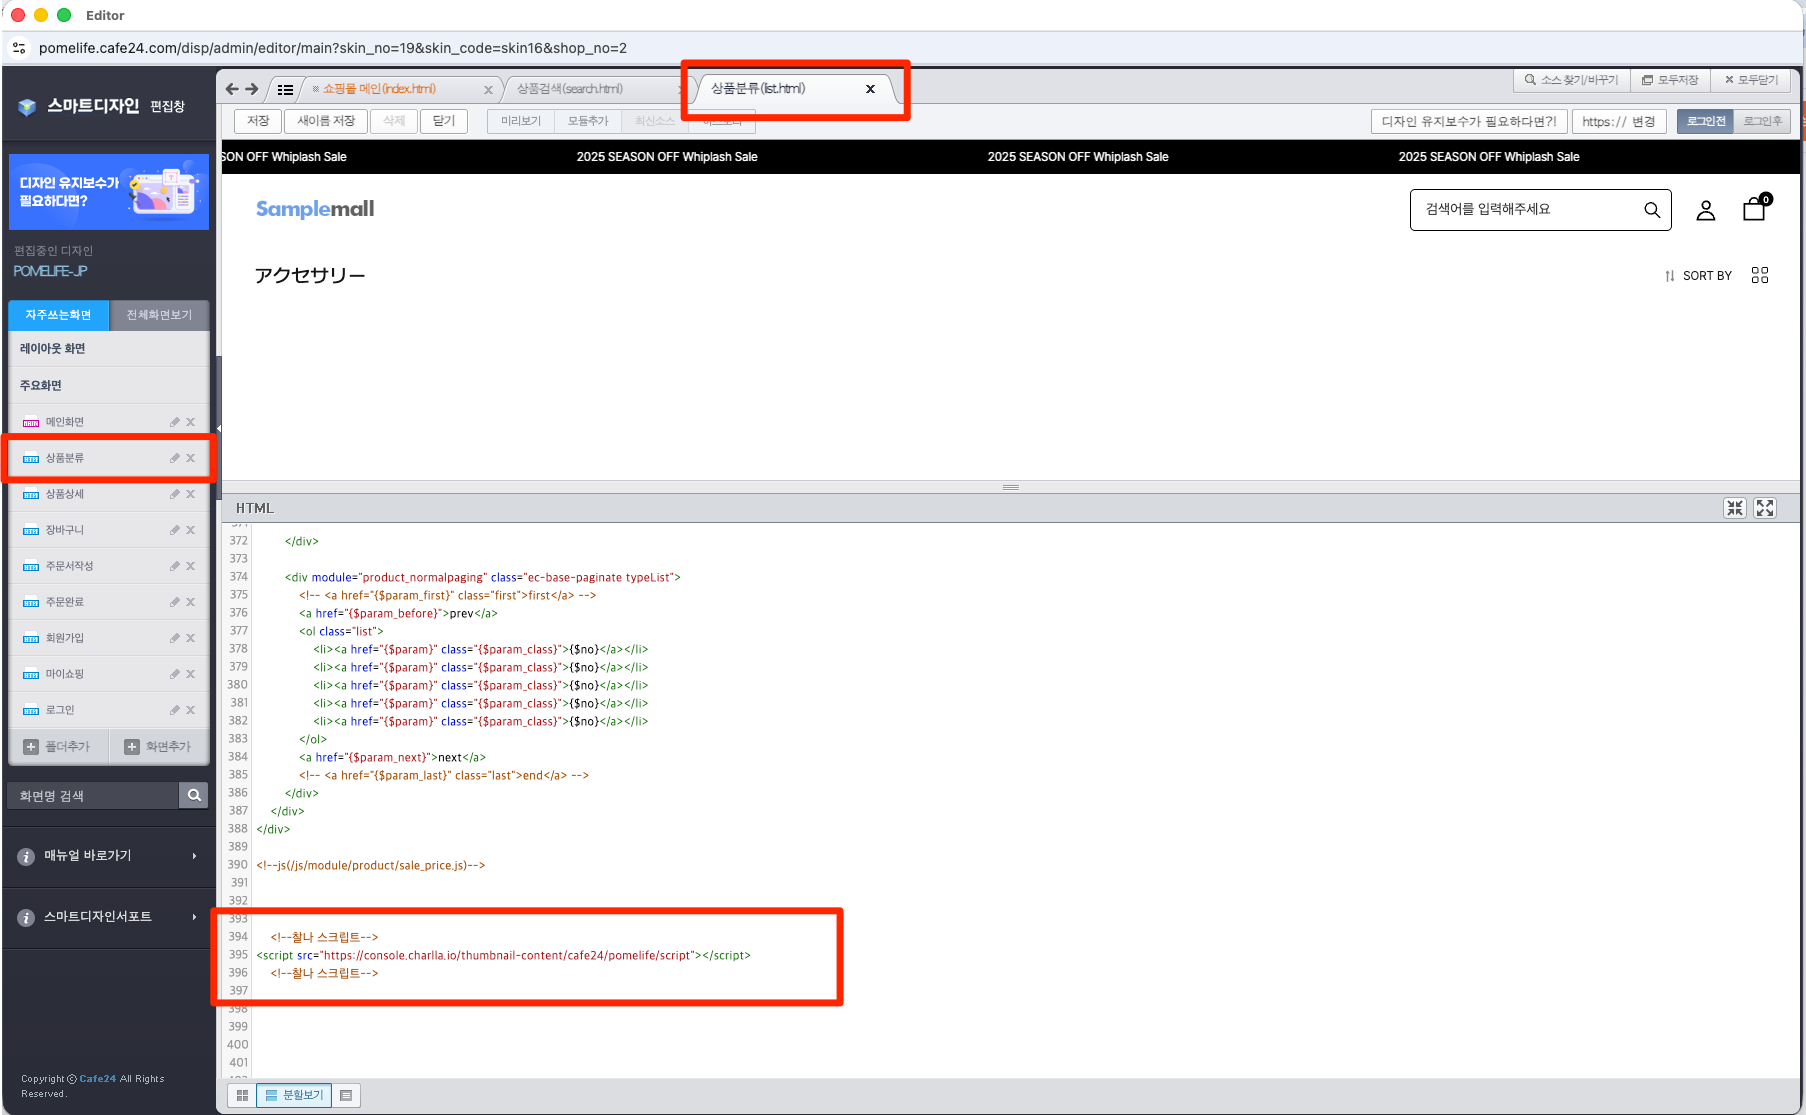The image size is (1806, 1115).
Task: Shrink the HTML editor panel with collapse icon
Action: (x=1735, y=508)
